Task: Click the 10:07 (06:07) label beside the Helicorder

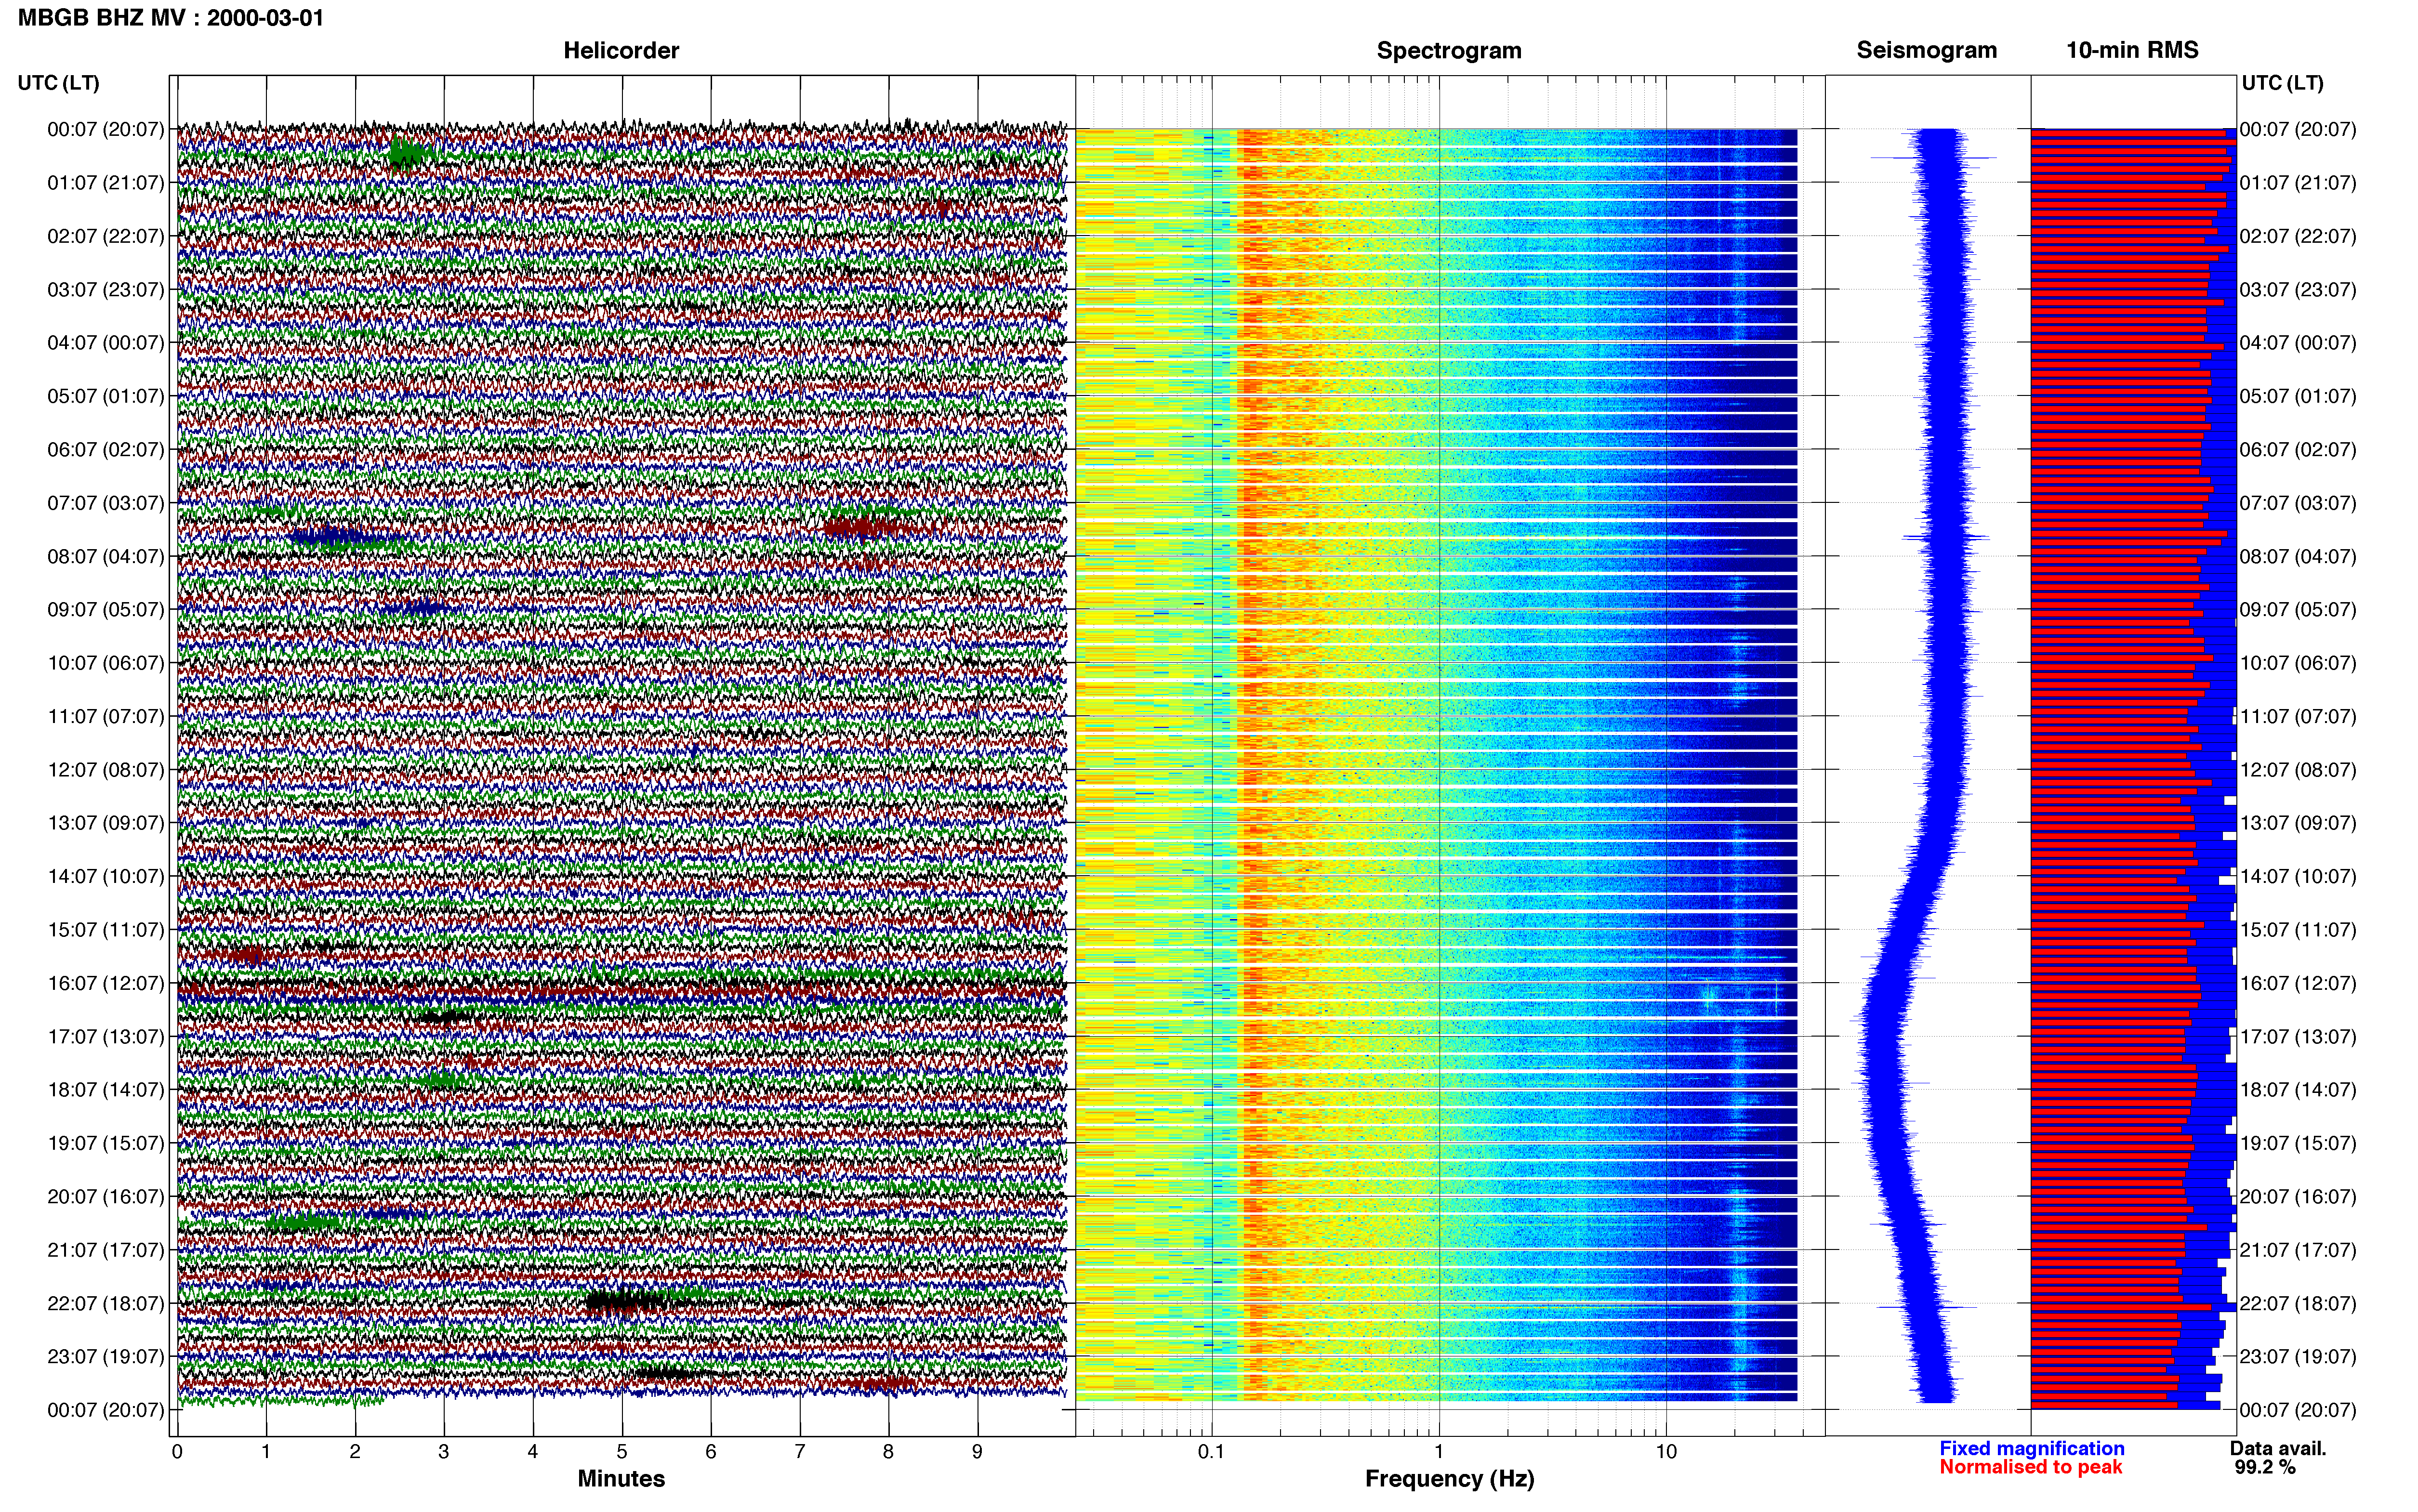Action: (105, 663)
